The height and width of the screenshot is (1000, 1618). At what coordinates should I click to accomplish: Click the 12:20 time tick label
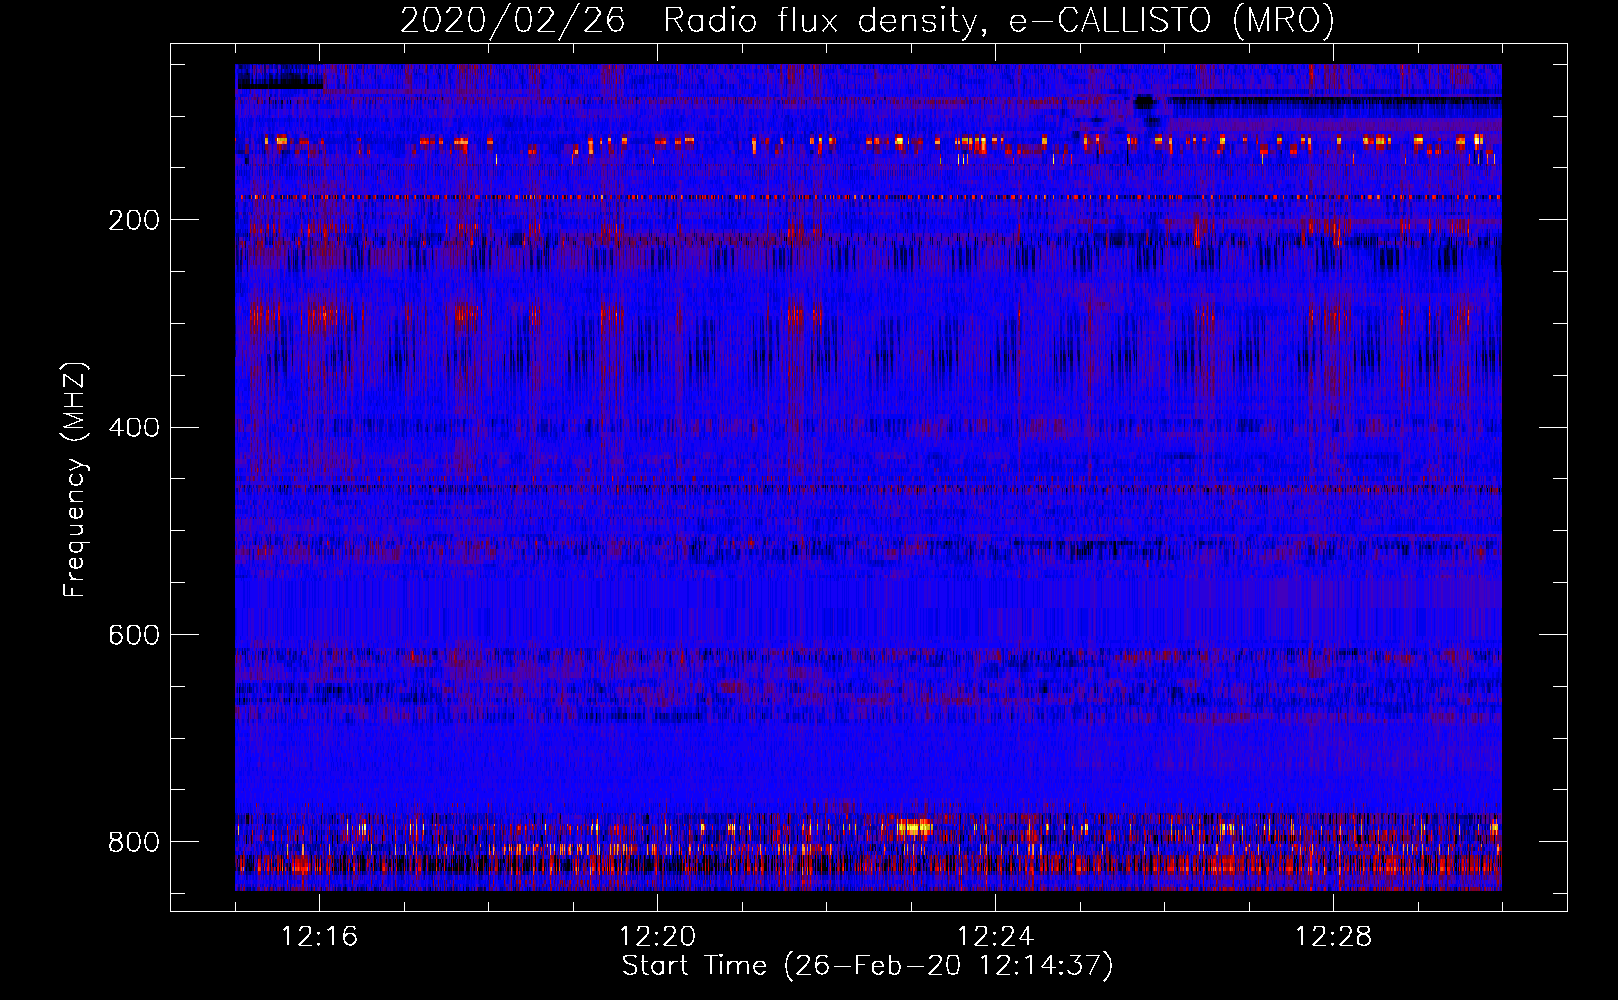point(658,937)
